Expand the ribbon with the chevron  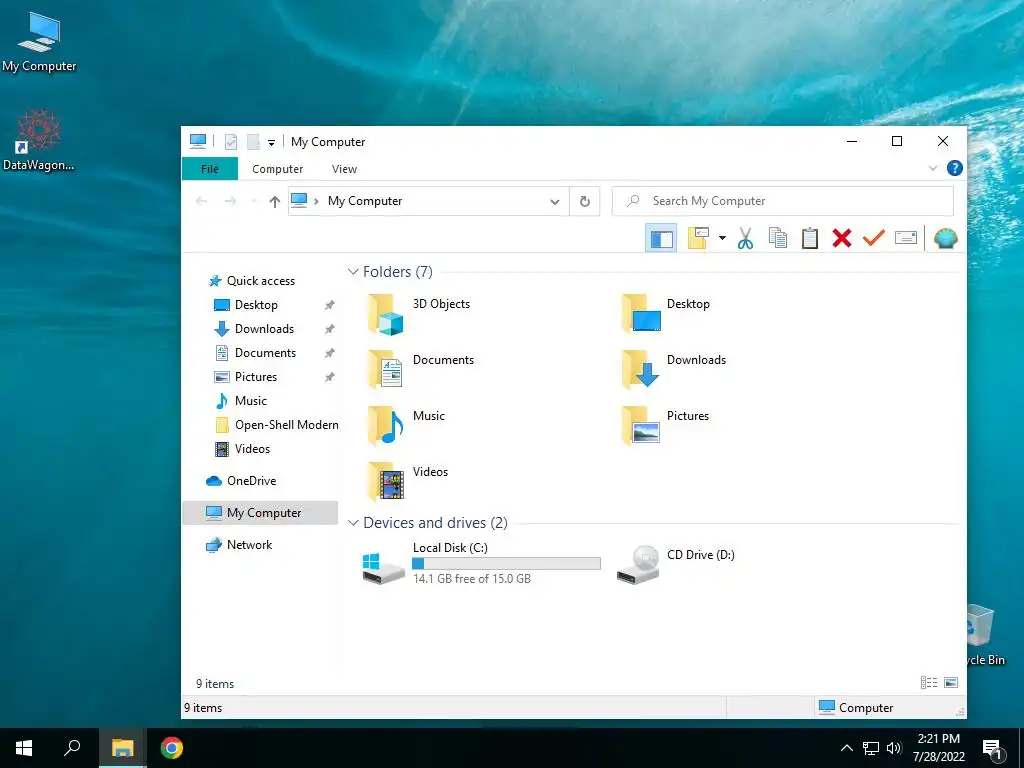(933, 168)
